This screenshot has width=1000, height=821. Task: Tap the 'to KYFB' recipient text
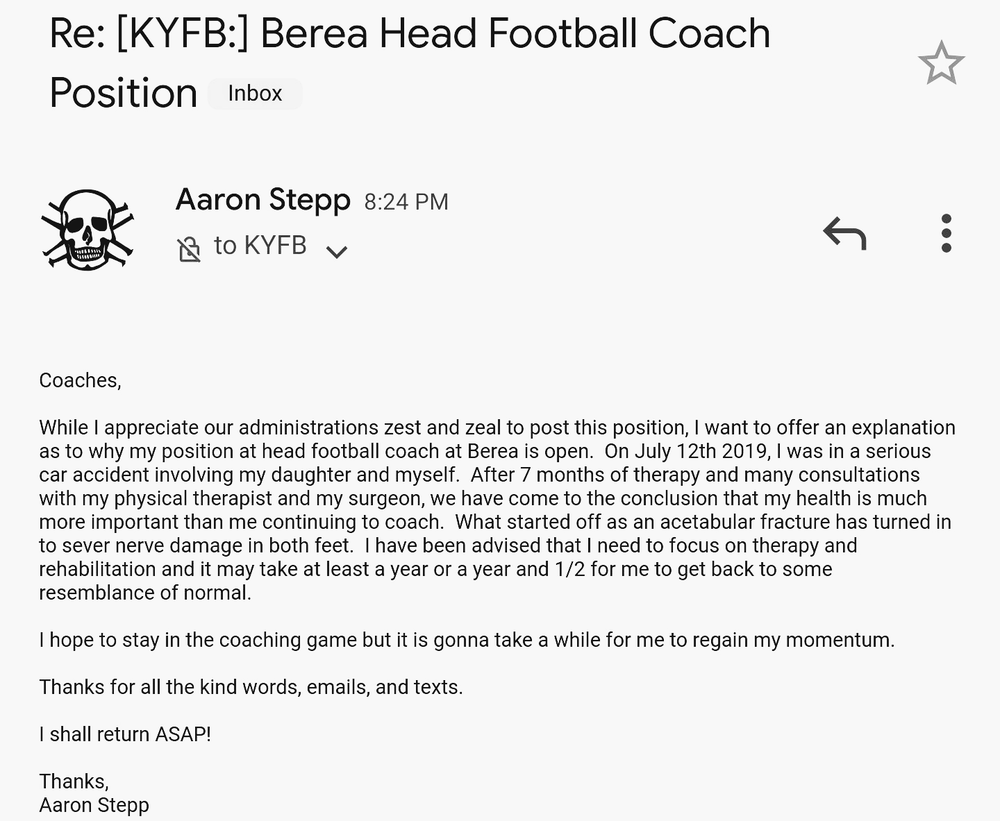point(260,245)
